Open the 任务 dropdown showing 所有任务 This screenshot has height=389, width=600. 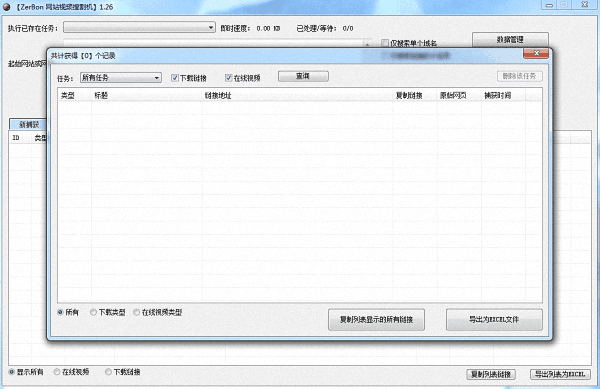coord(121,78)
